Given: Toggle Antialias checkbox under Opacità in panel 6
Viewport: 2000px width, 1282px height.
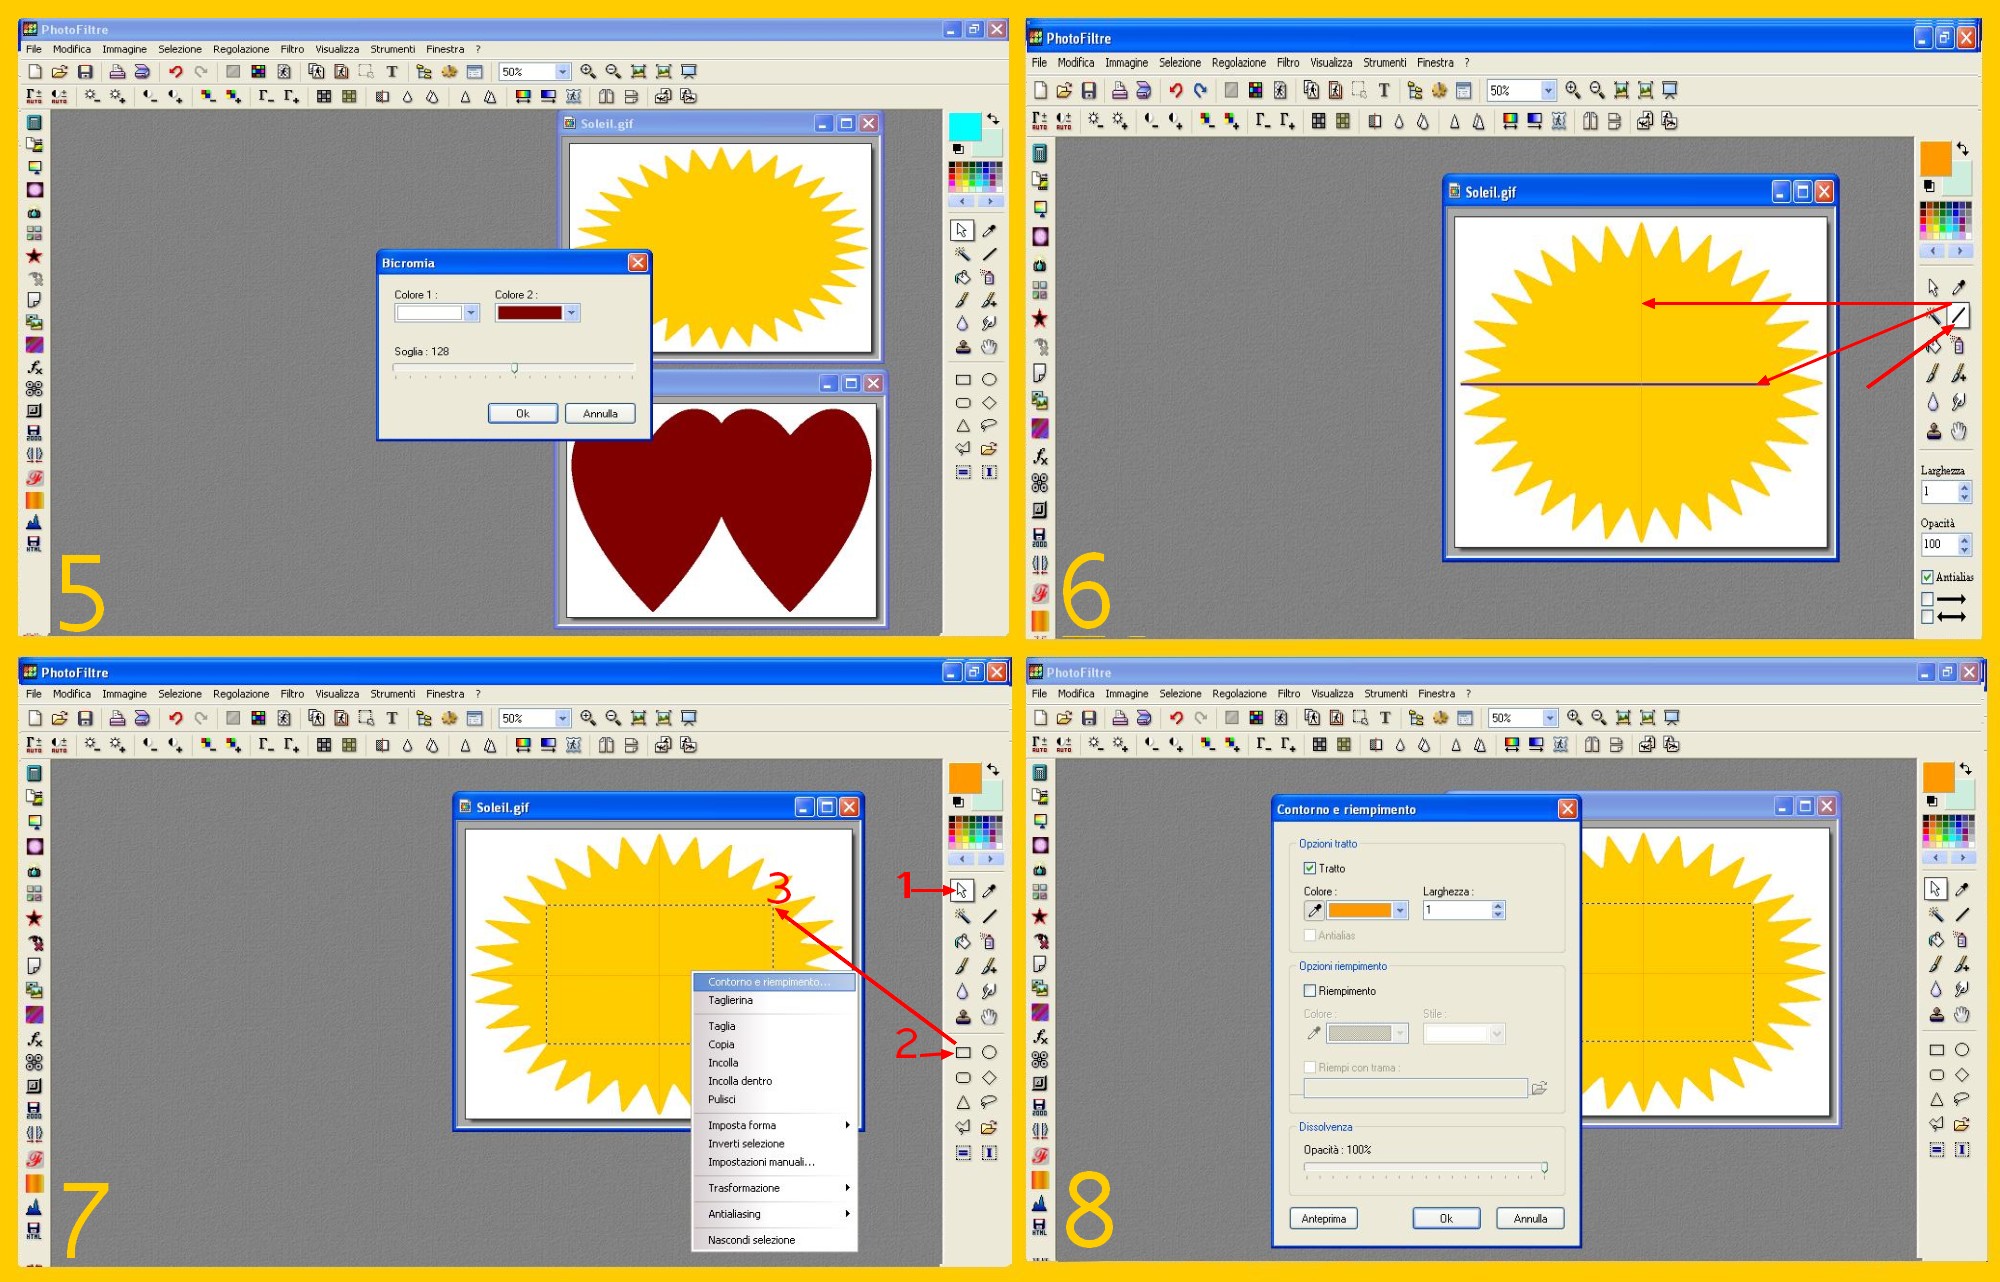Looking at the screenshot, I should pos(1927,577).
